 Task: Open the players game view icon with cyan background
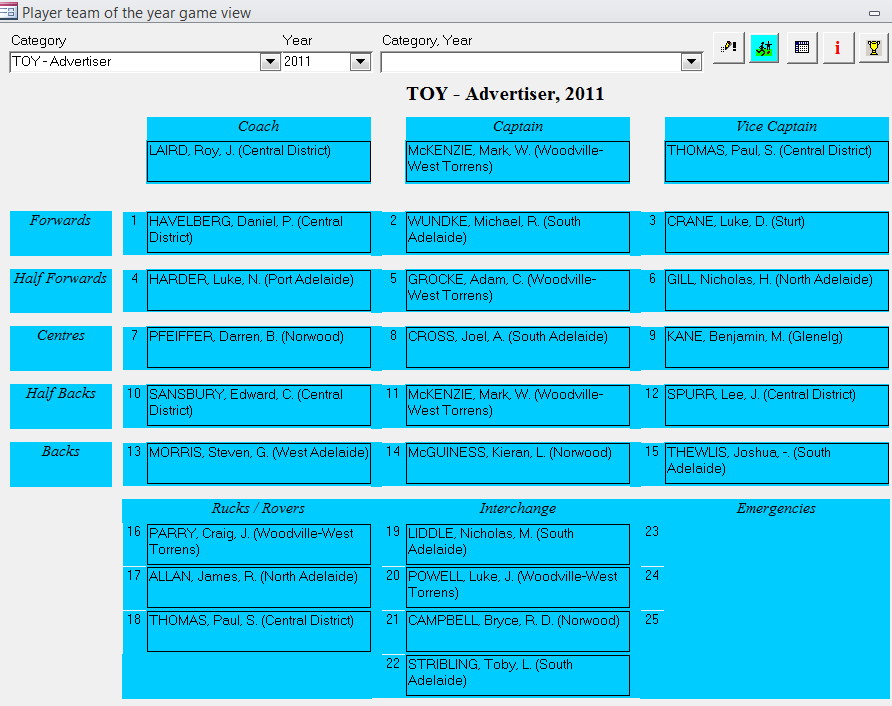tap(764, 48)
